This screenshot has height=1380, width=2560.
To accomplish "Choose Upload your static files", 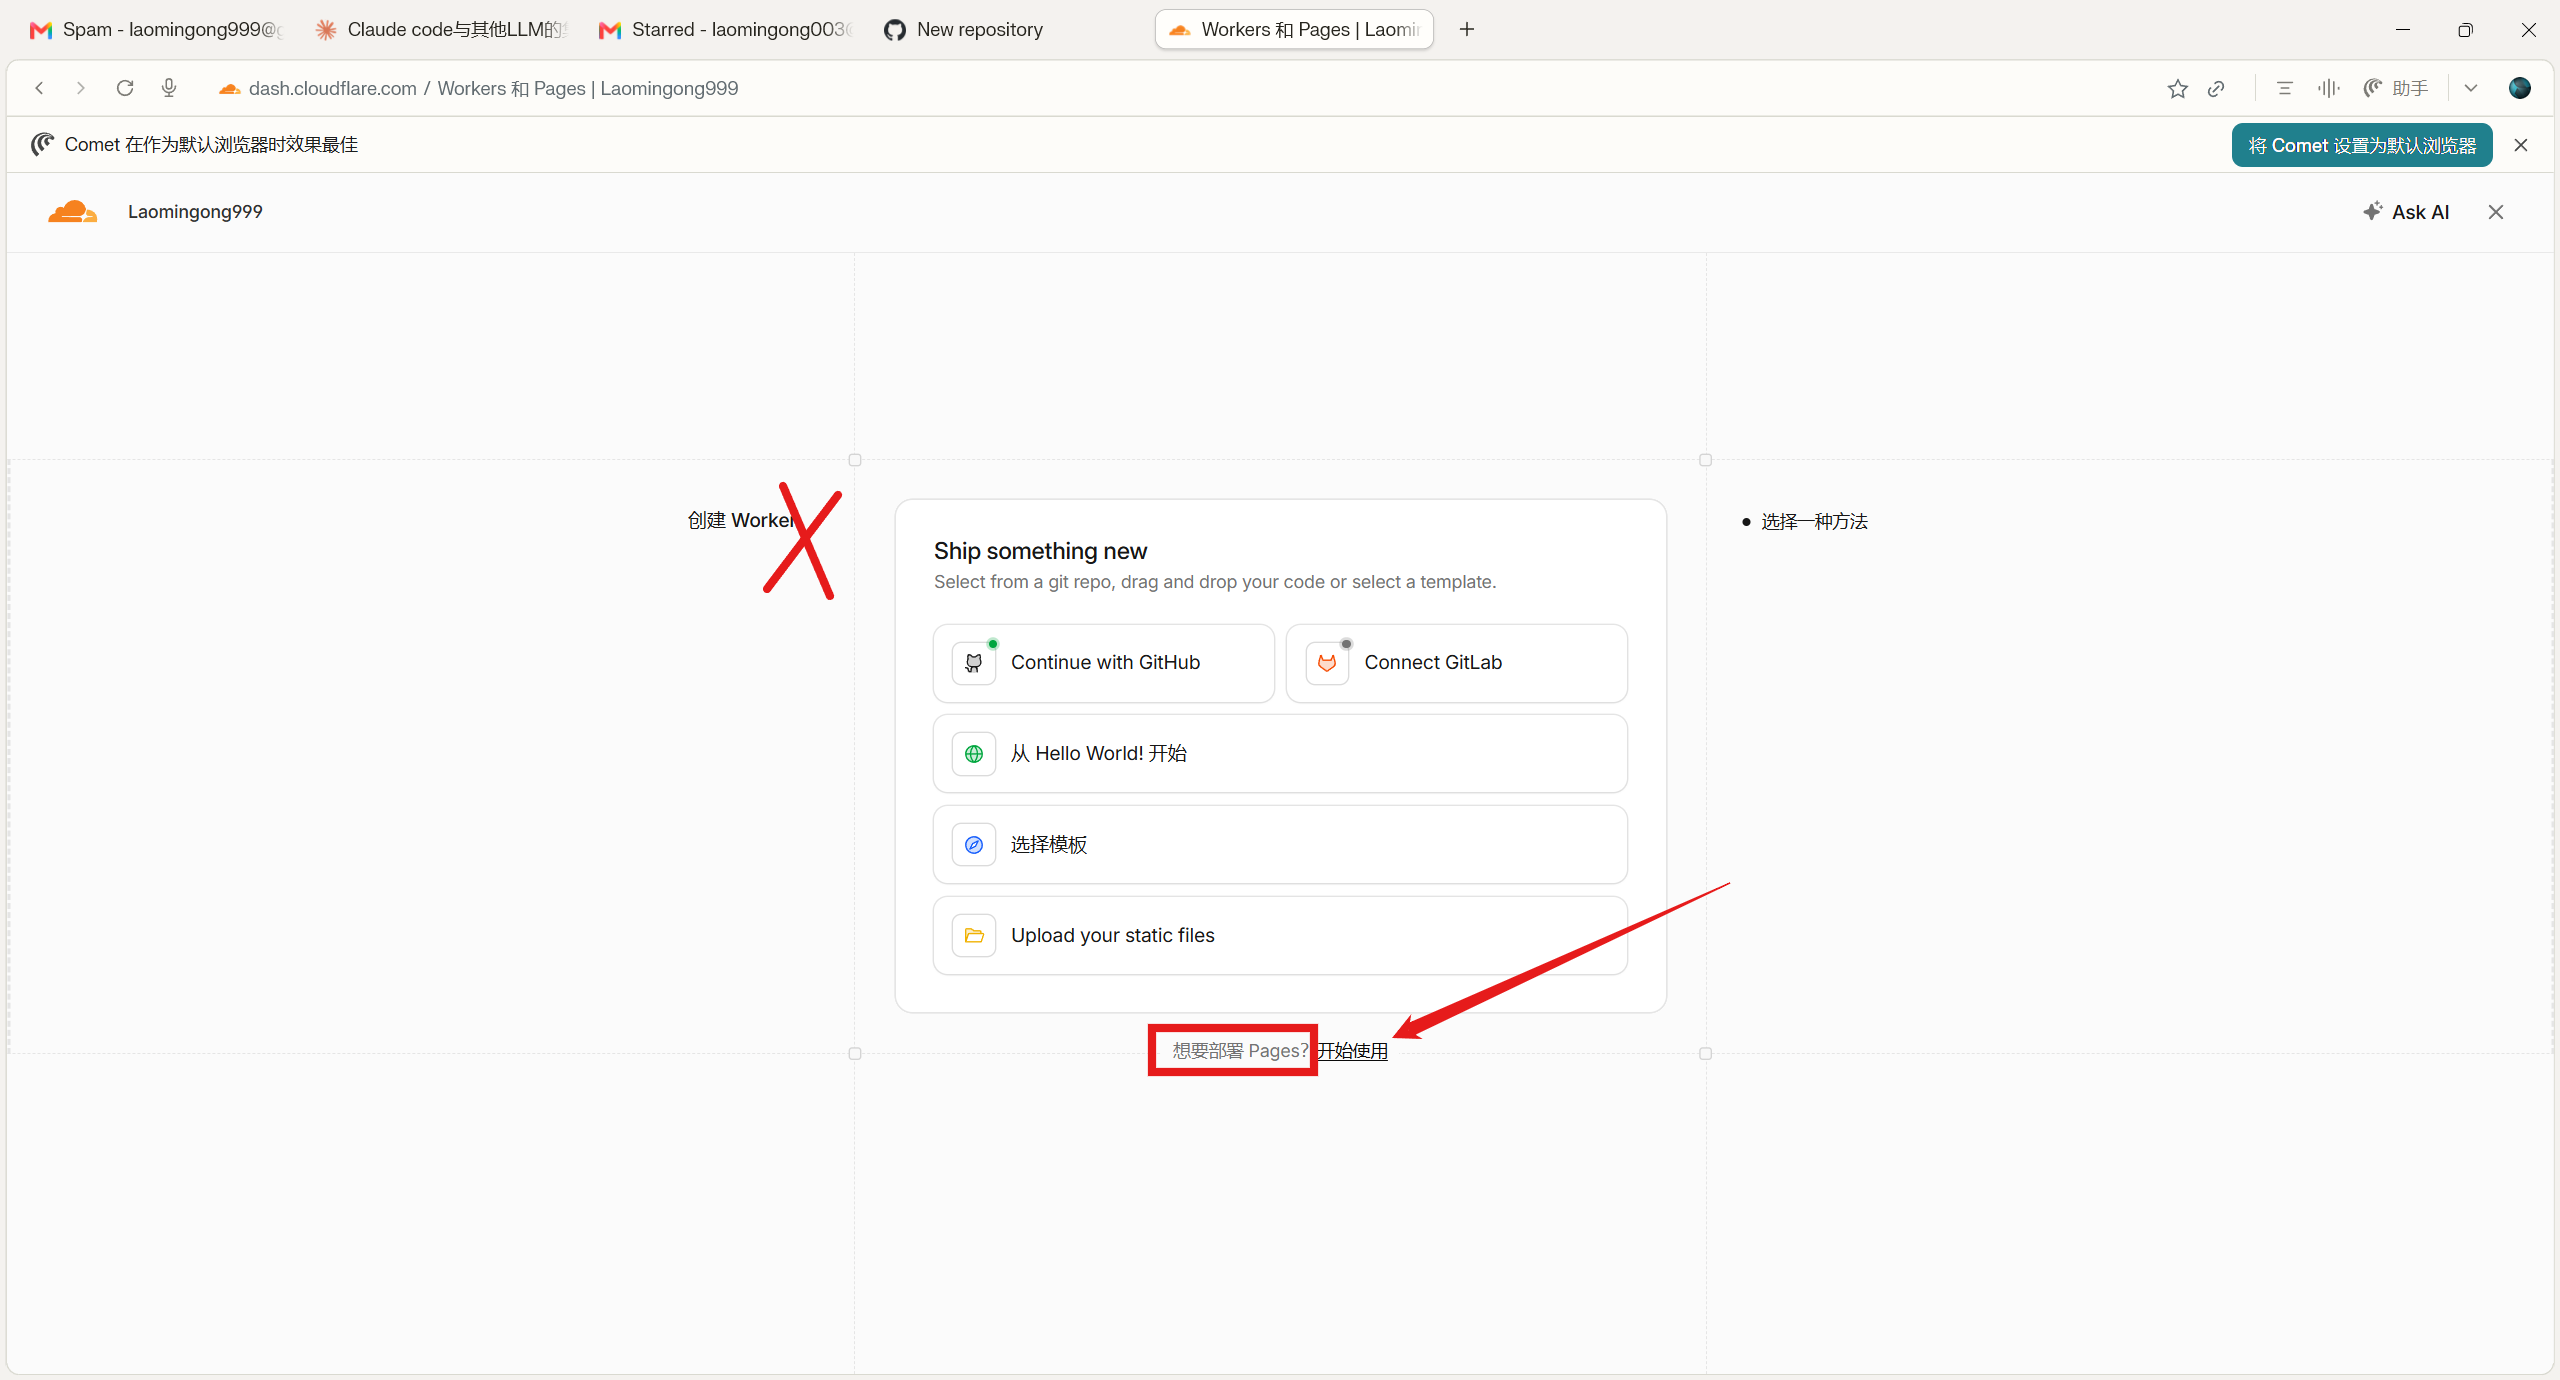I will tap(1280, 935).
